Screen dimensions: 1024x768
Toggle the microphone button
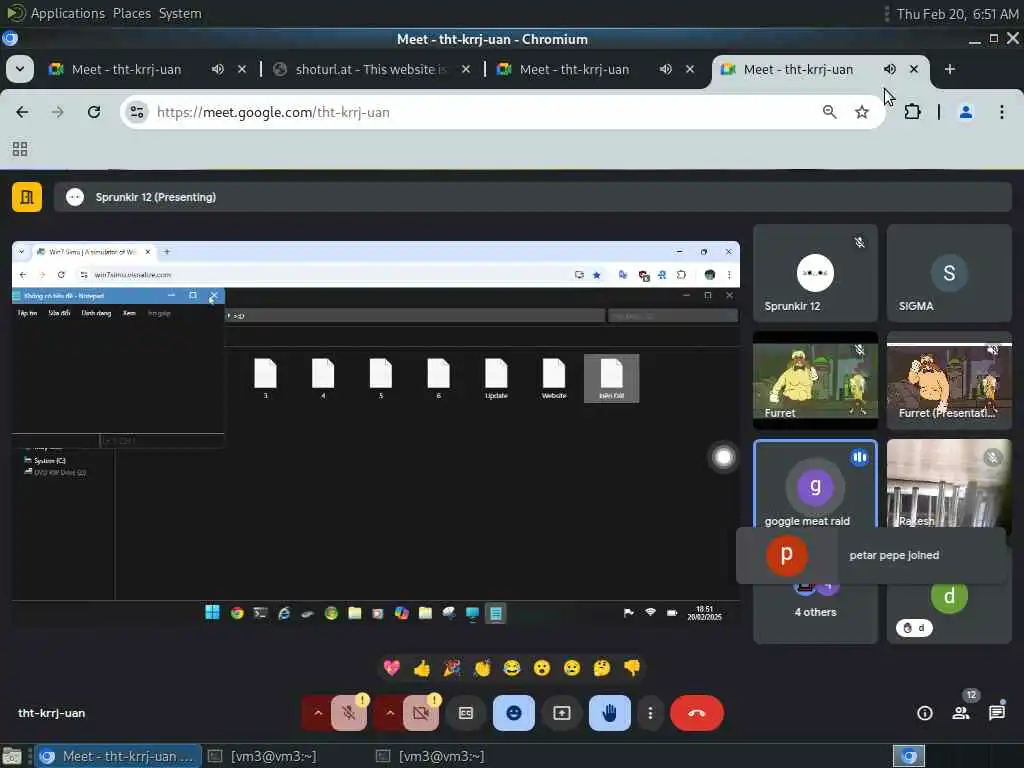pos(349,713)
